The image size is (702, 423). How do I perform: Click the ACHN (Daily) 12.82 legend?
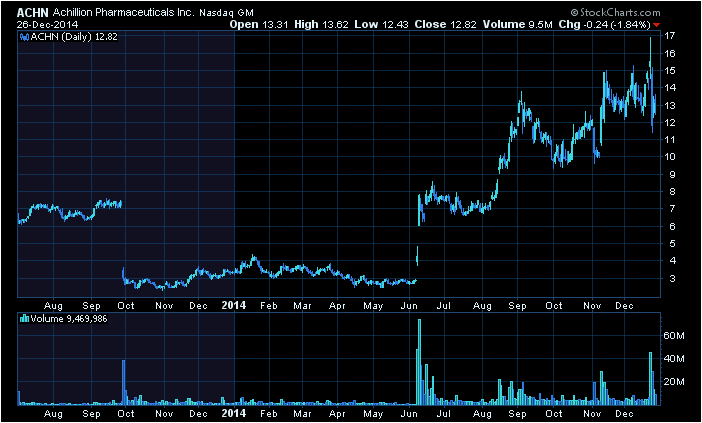pos(74,37)
